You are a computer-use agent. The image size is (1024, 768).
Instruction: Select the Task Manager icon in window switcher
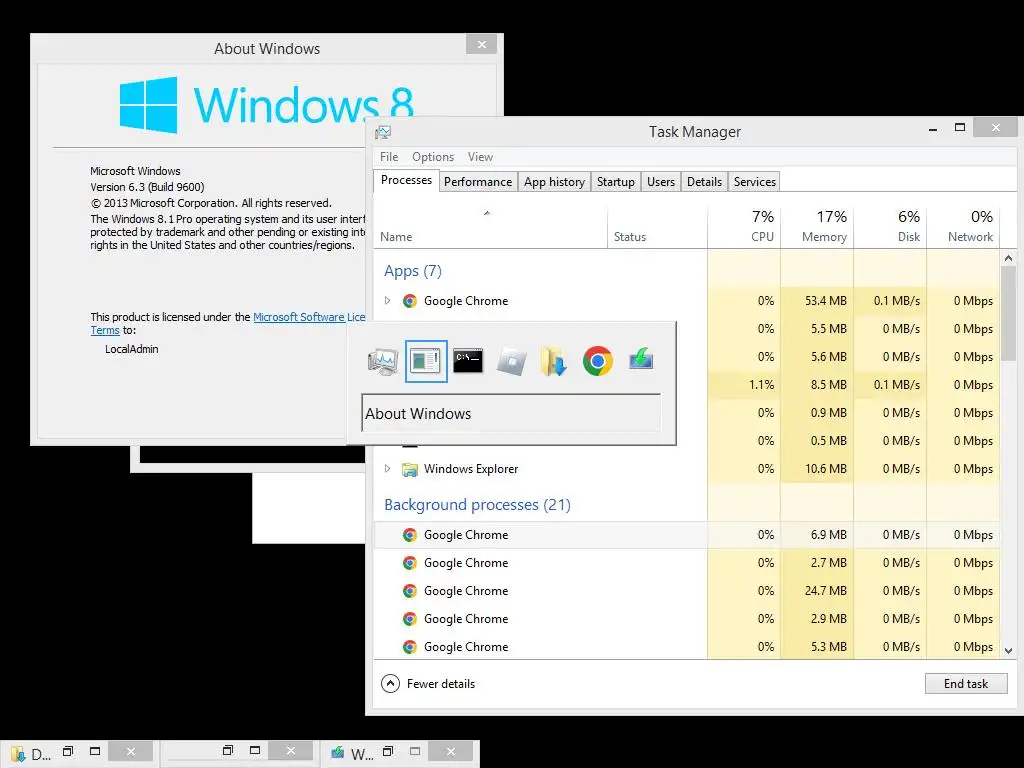tap(383, 361)
